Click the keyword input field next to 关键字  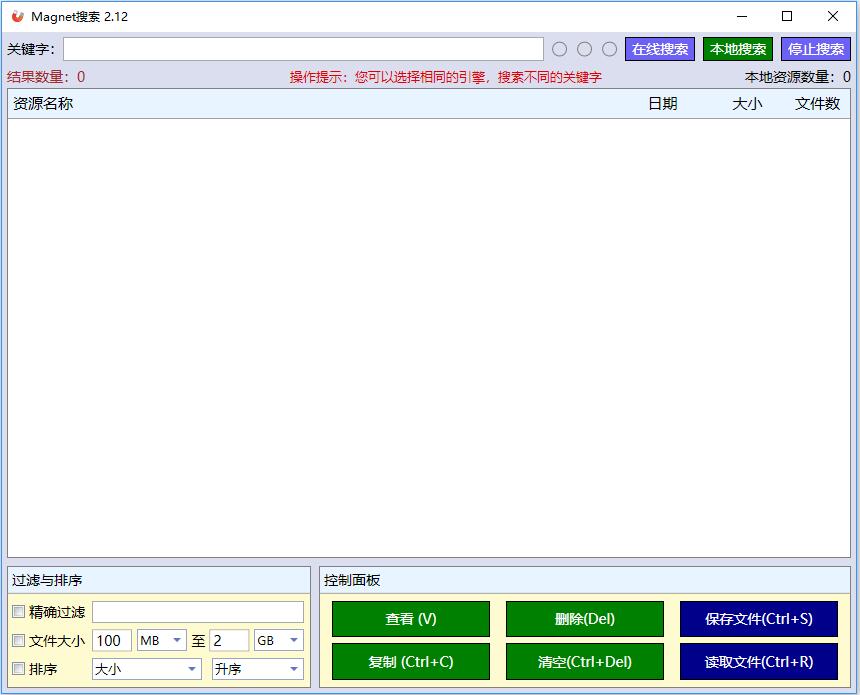pyautogui.click(x=300, y=48)
